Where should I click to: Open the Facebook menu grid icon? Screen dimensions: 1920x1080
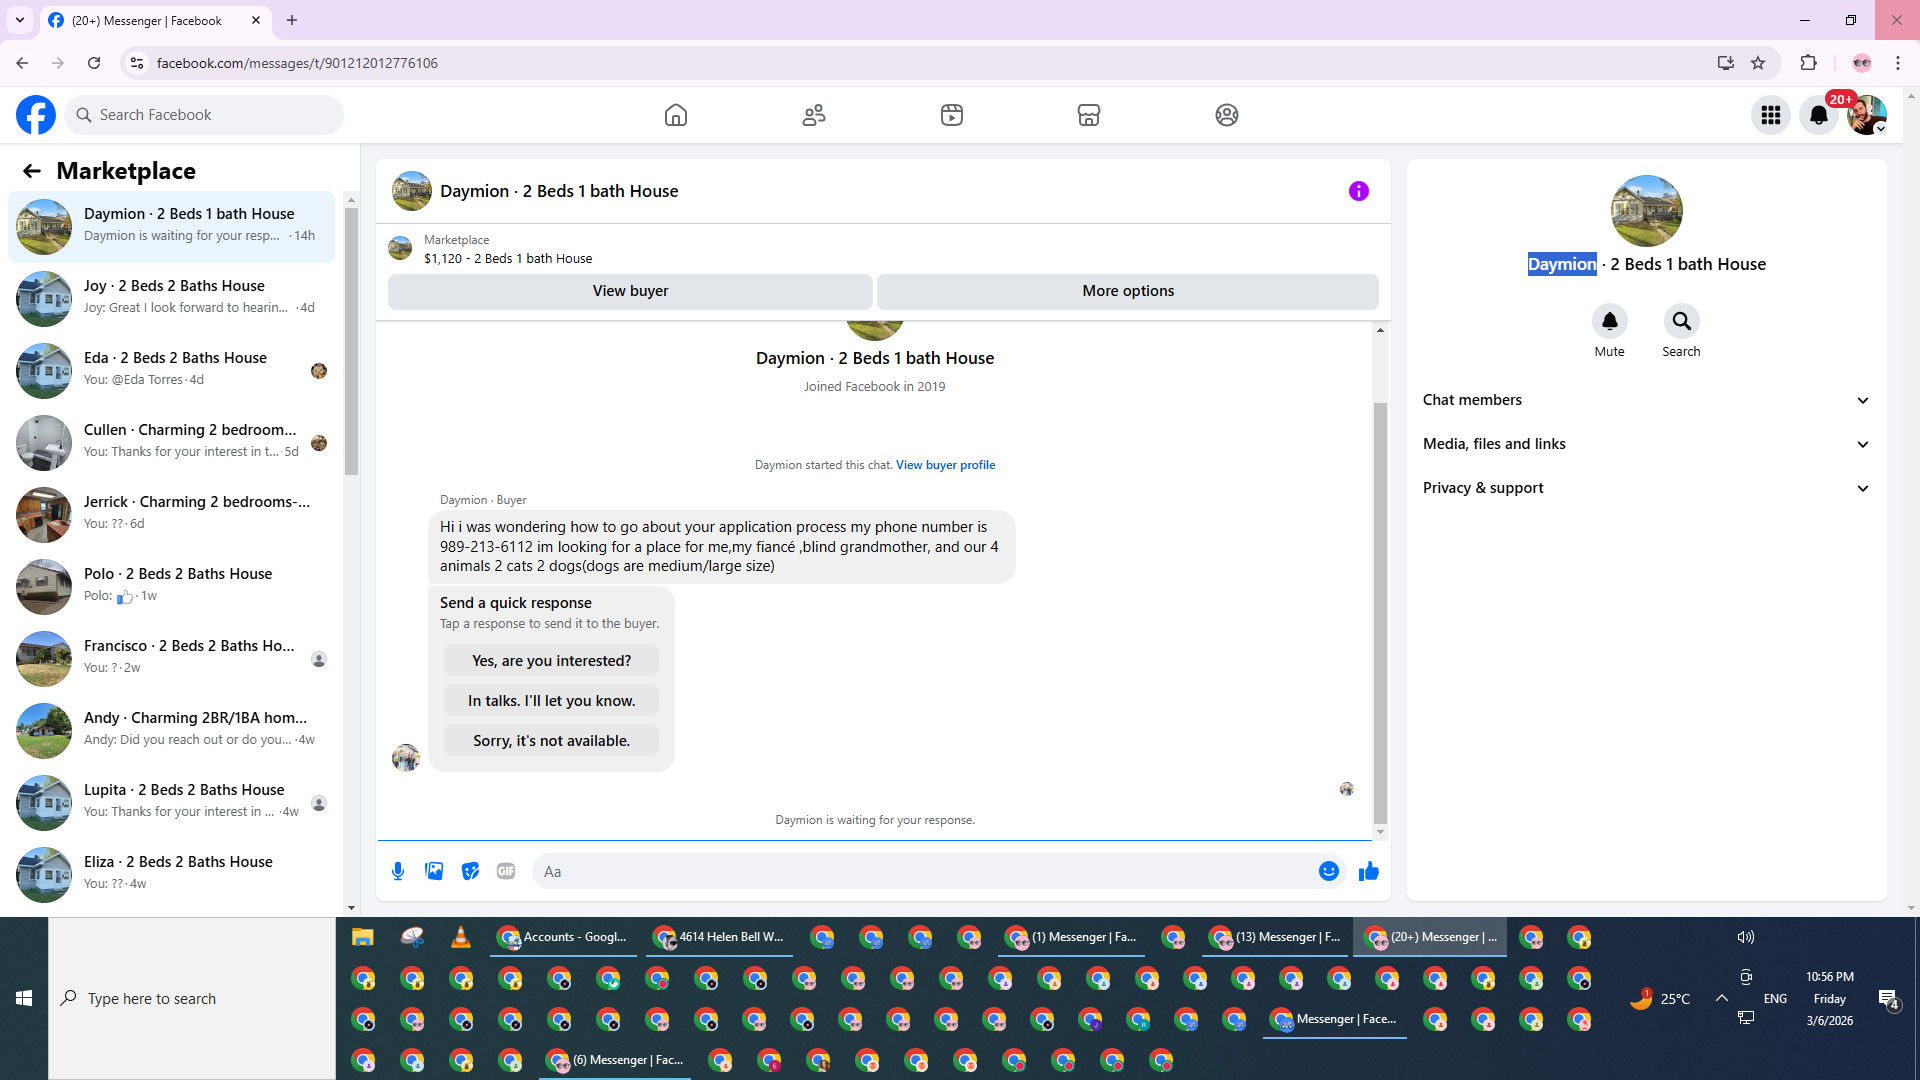(1770, 115)
